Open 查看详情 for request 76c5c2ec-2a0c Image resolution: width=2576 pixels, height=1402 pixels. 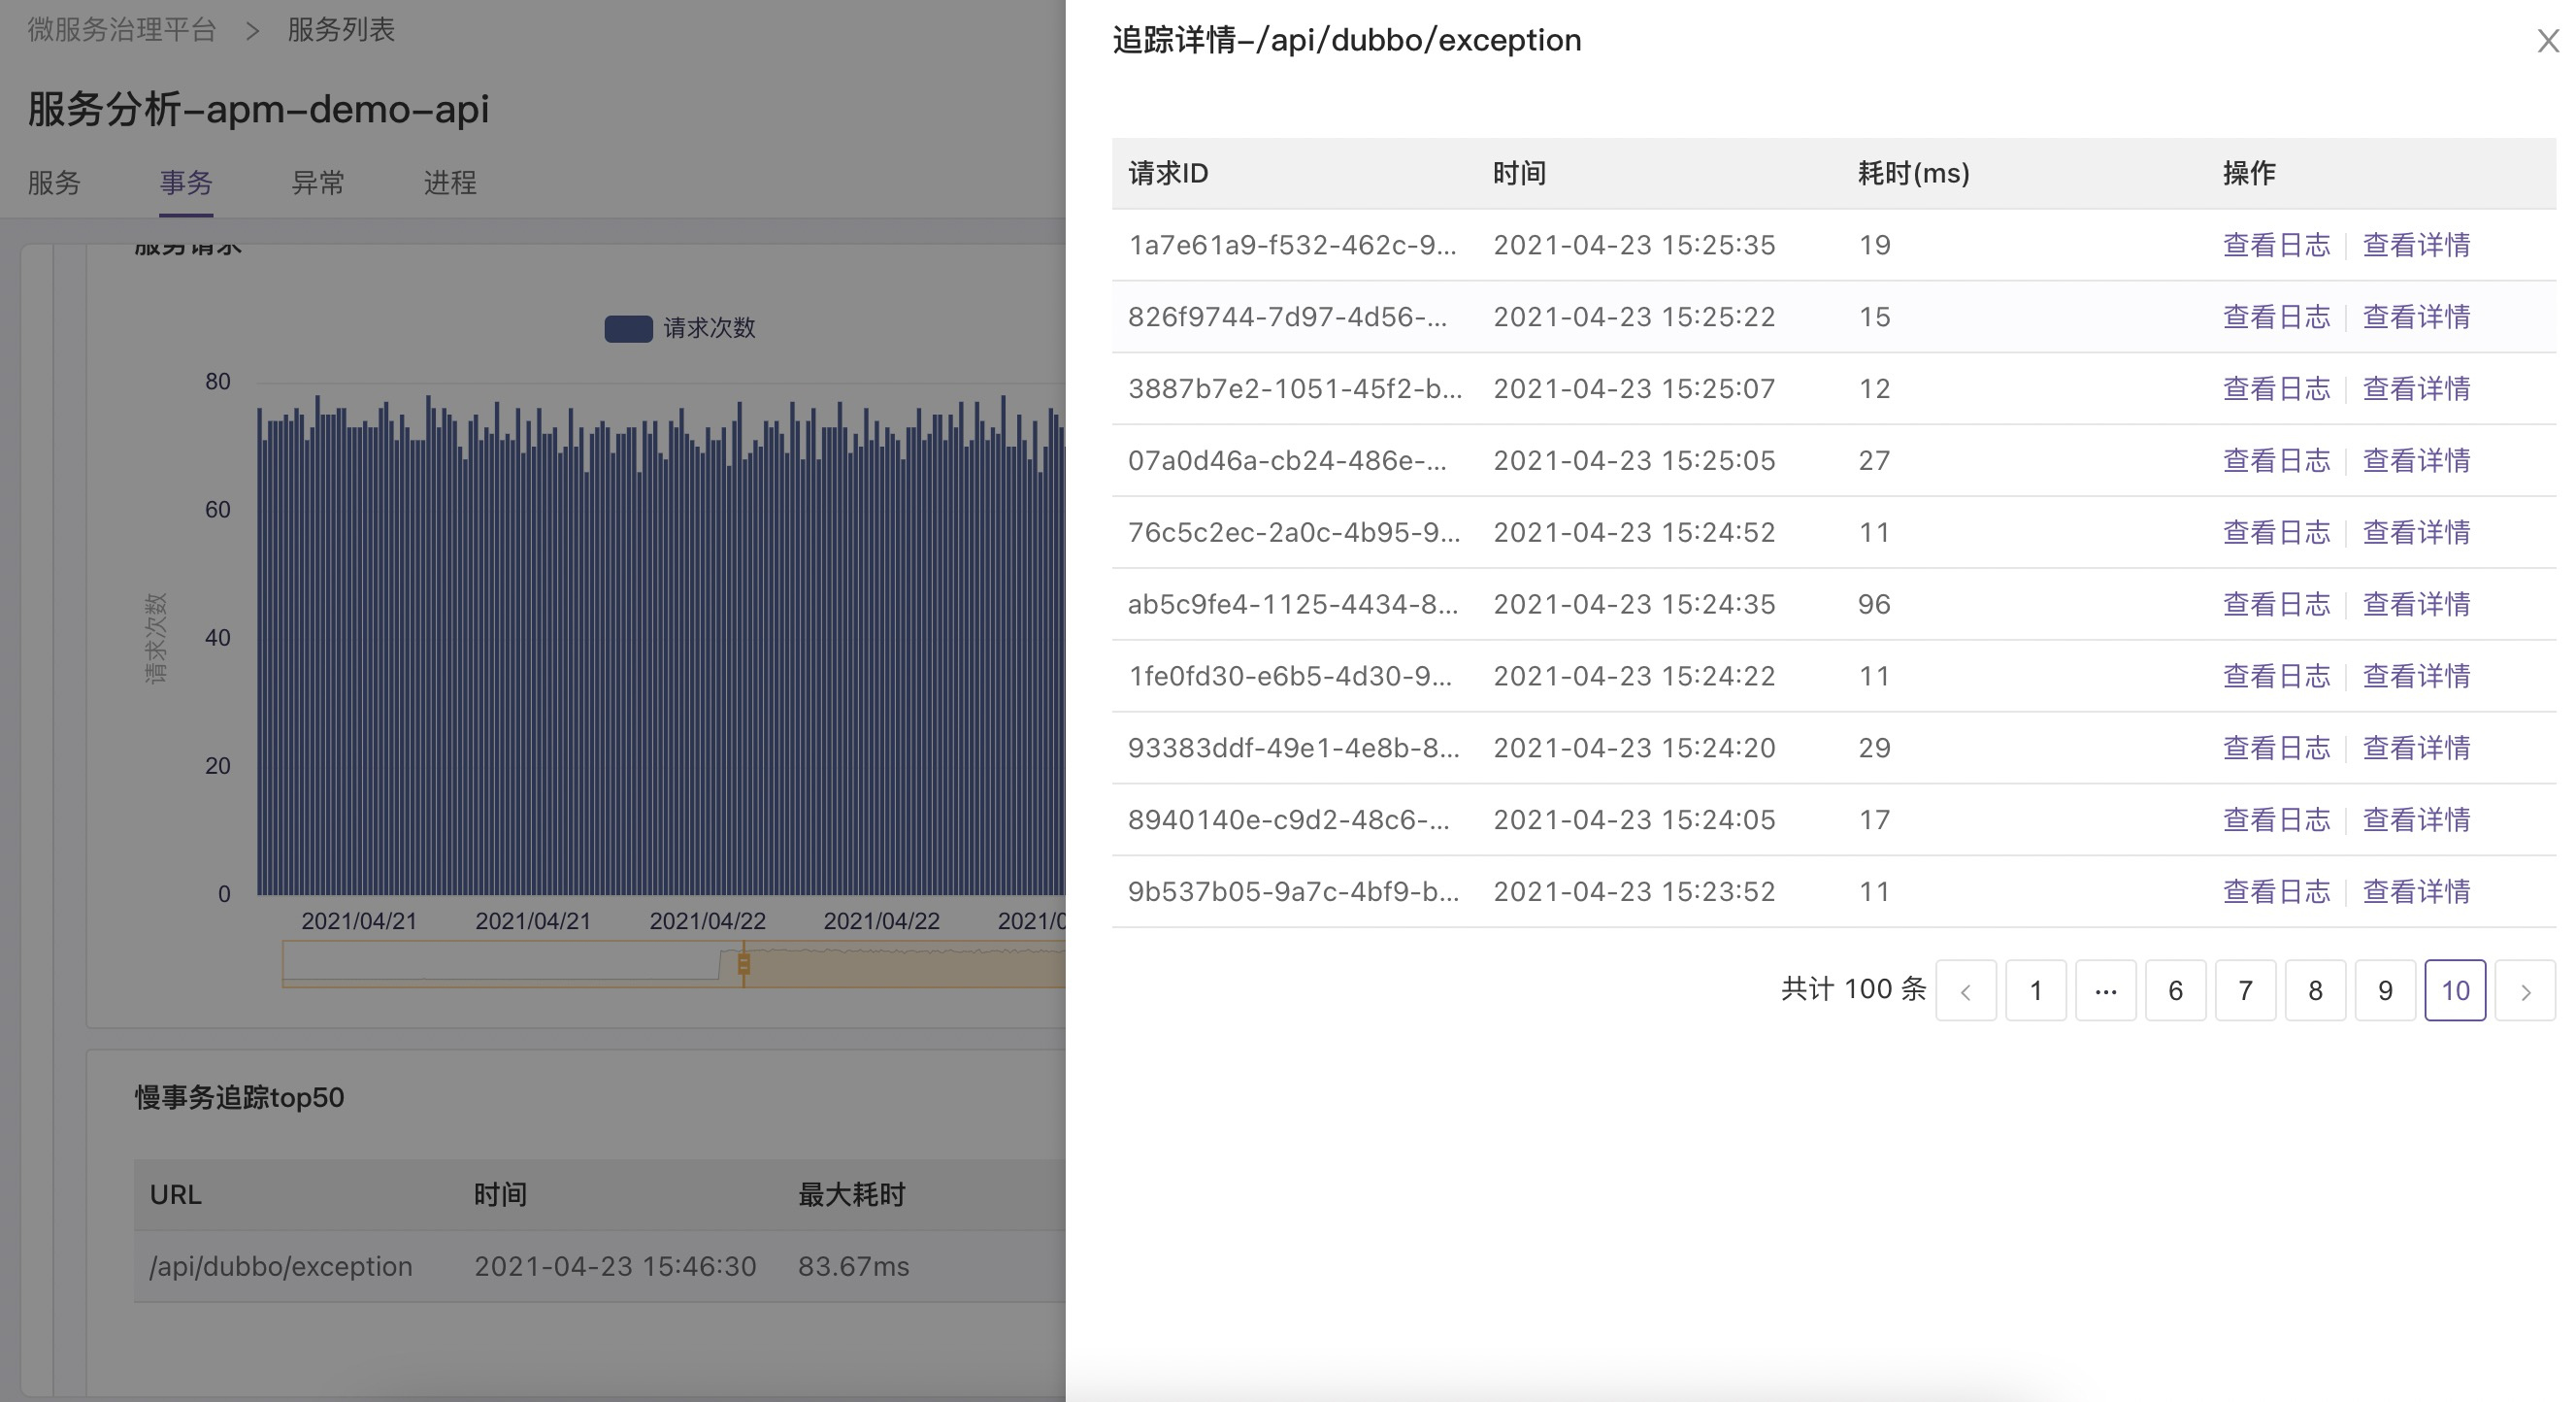click(x=2417, y=532)
